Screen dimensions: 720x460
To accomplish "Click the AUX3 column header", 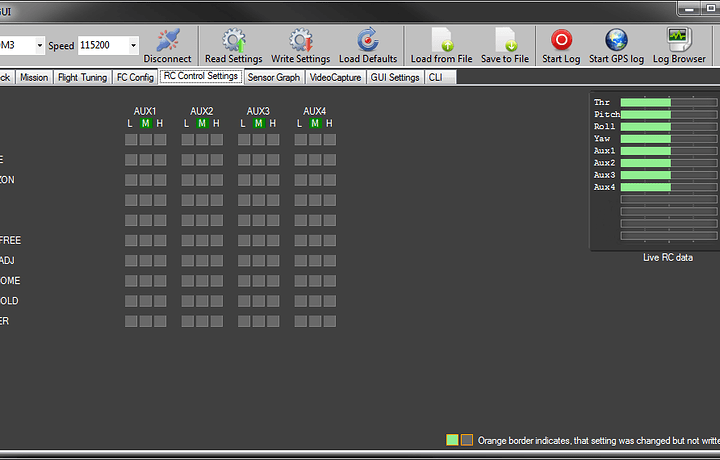I will [258, 111].
